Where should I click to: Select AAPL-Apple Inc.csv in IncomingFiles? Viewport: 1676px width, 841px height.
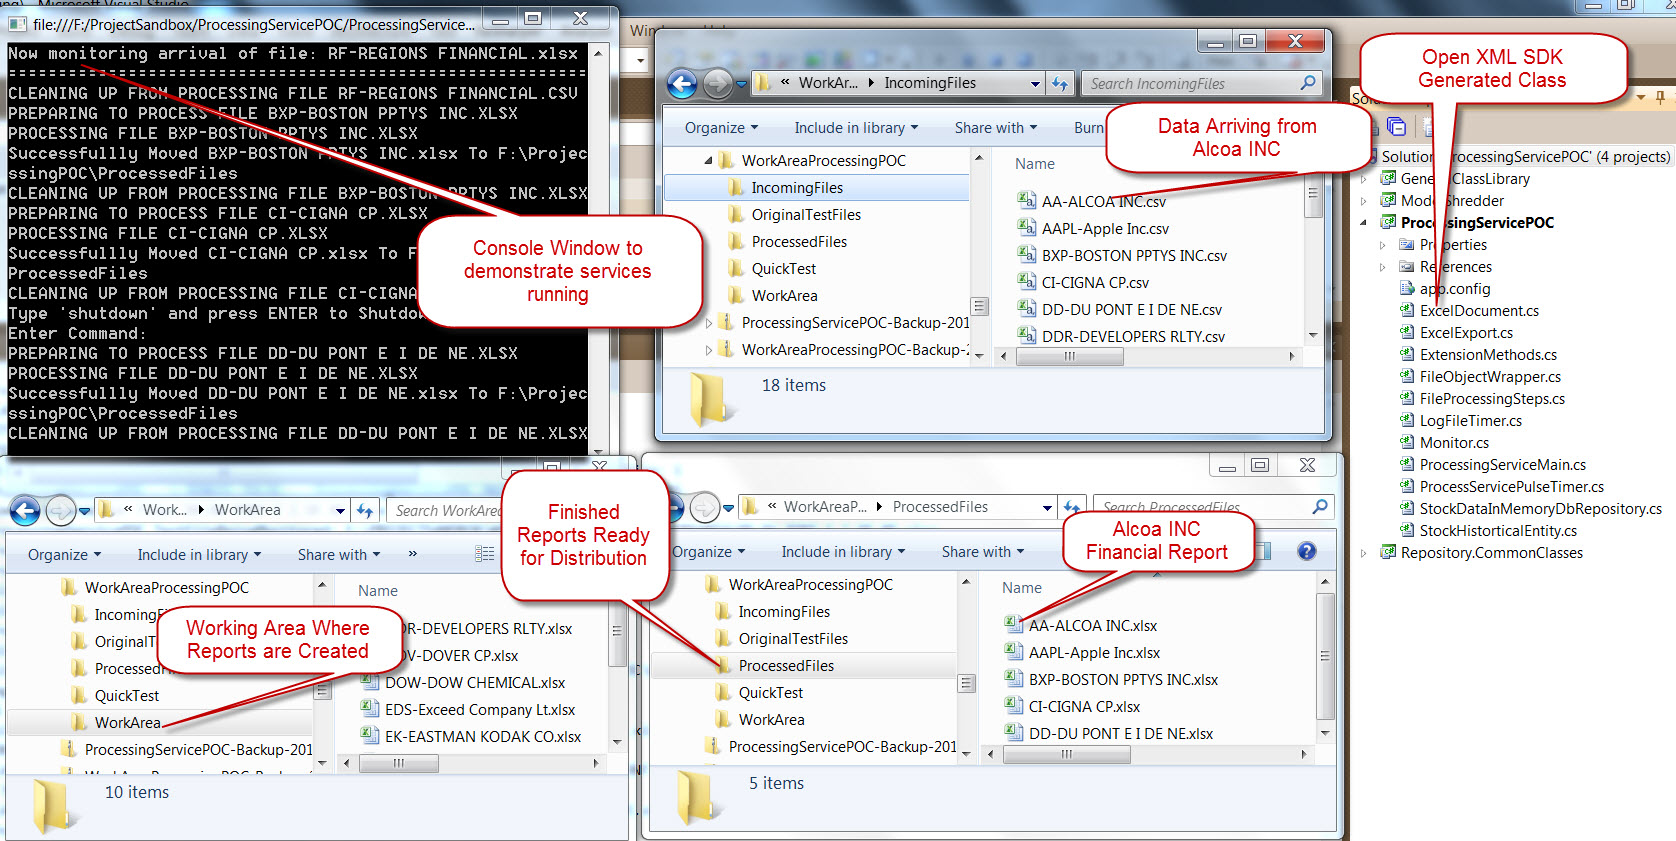click(x=1105, y=229)
